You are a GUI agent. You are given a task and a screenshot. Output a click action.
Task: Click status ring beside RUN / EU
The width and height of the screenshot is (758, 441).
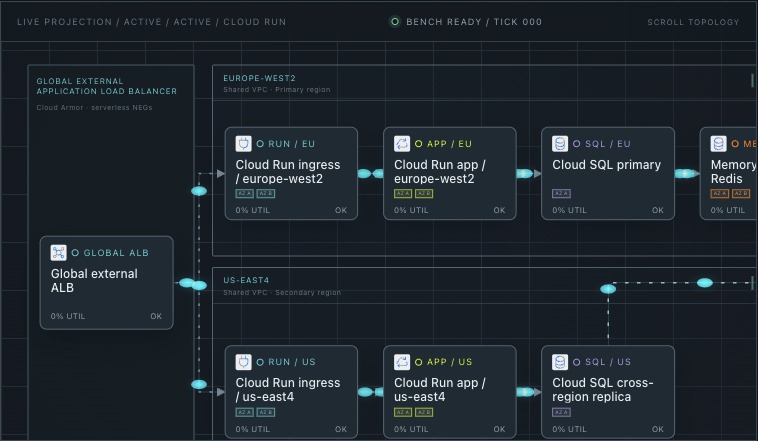260,144
